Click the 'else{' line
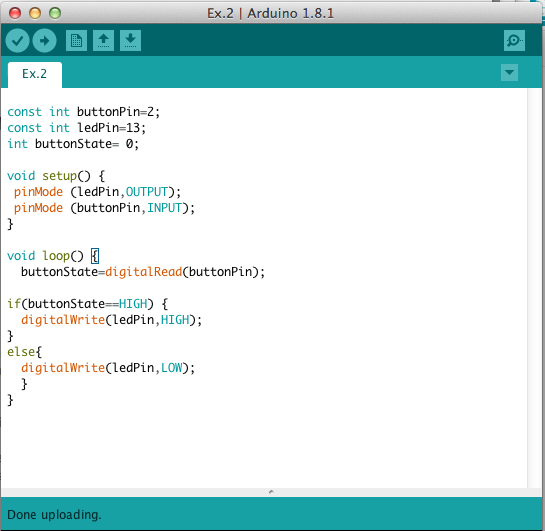The height and width of the screenshot is (531, 545). coord(24,352)
